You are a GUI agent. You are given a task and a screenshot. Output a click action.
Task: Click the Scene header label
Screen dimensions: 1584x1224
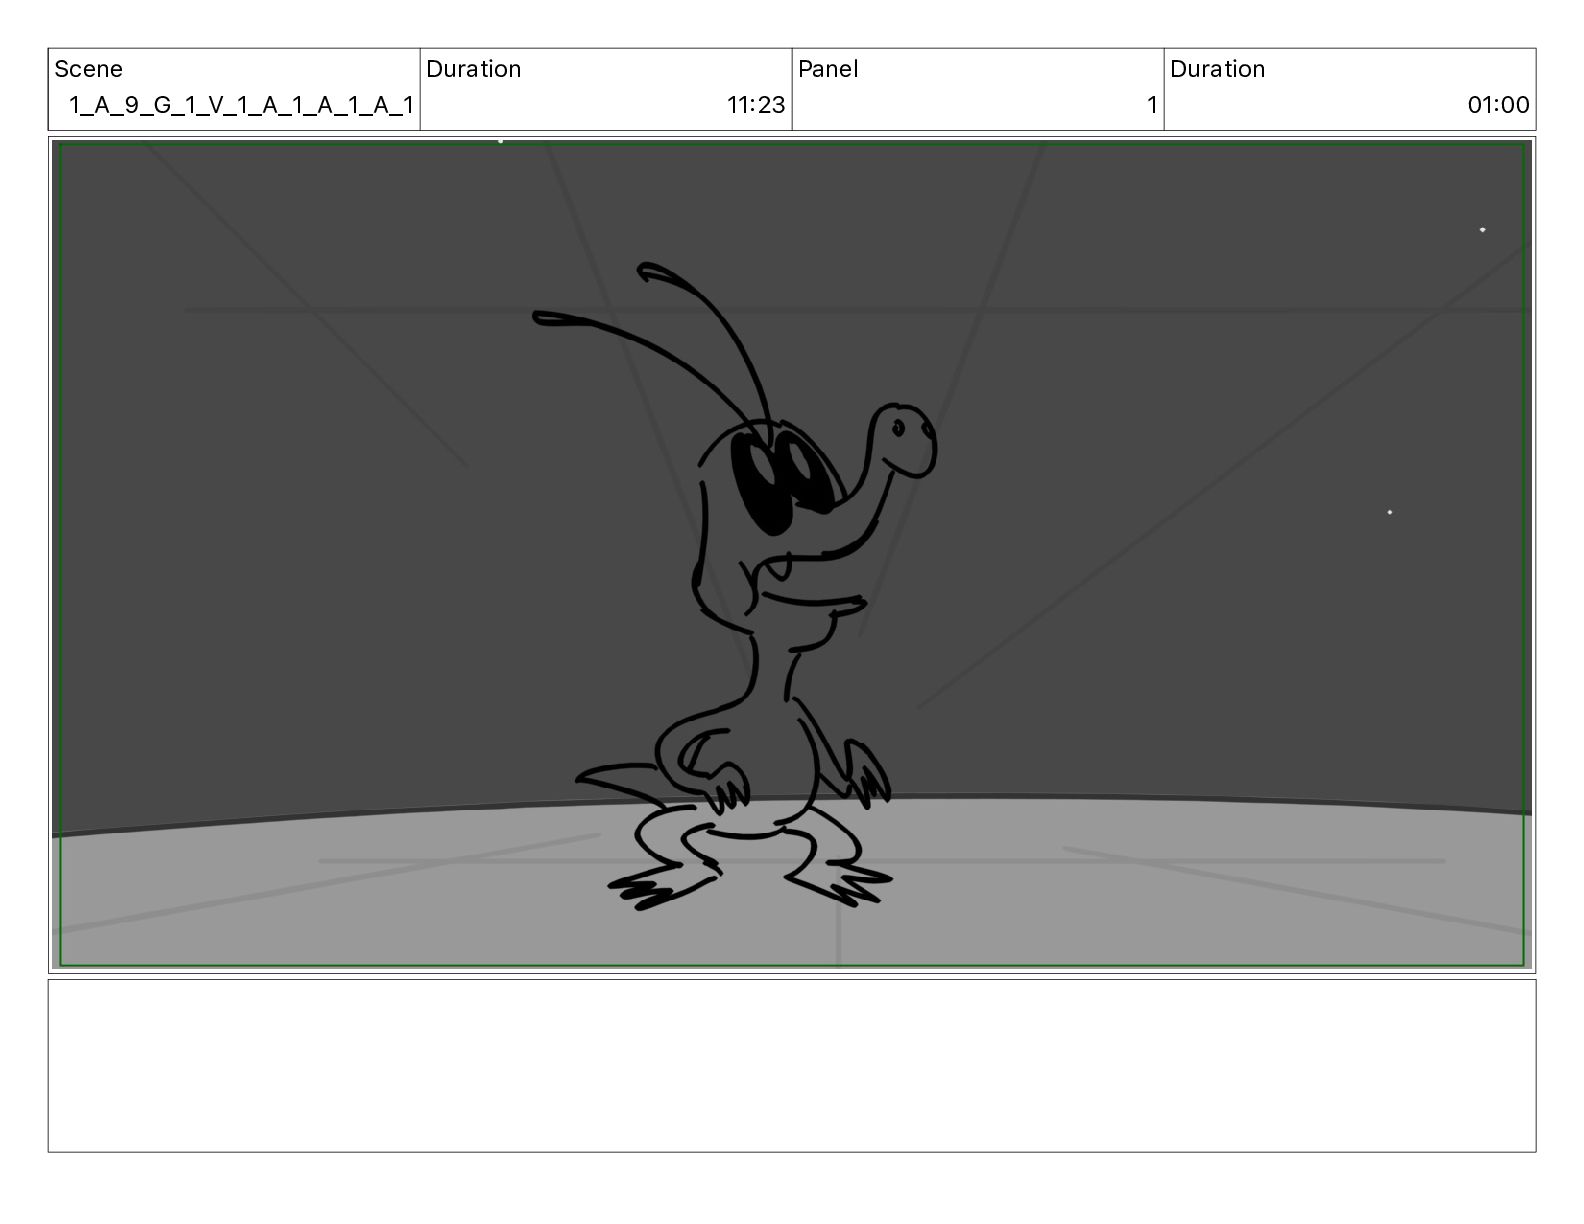tap(89, 69)
